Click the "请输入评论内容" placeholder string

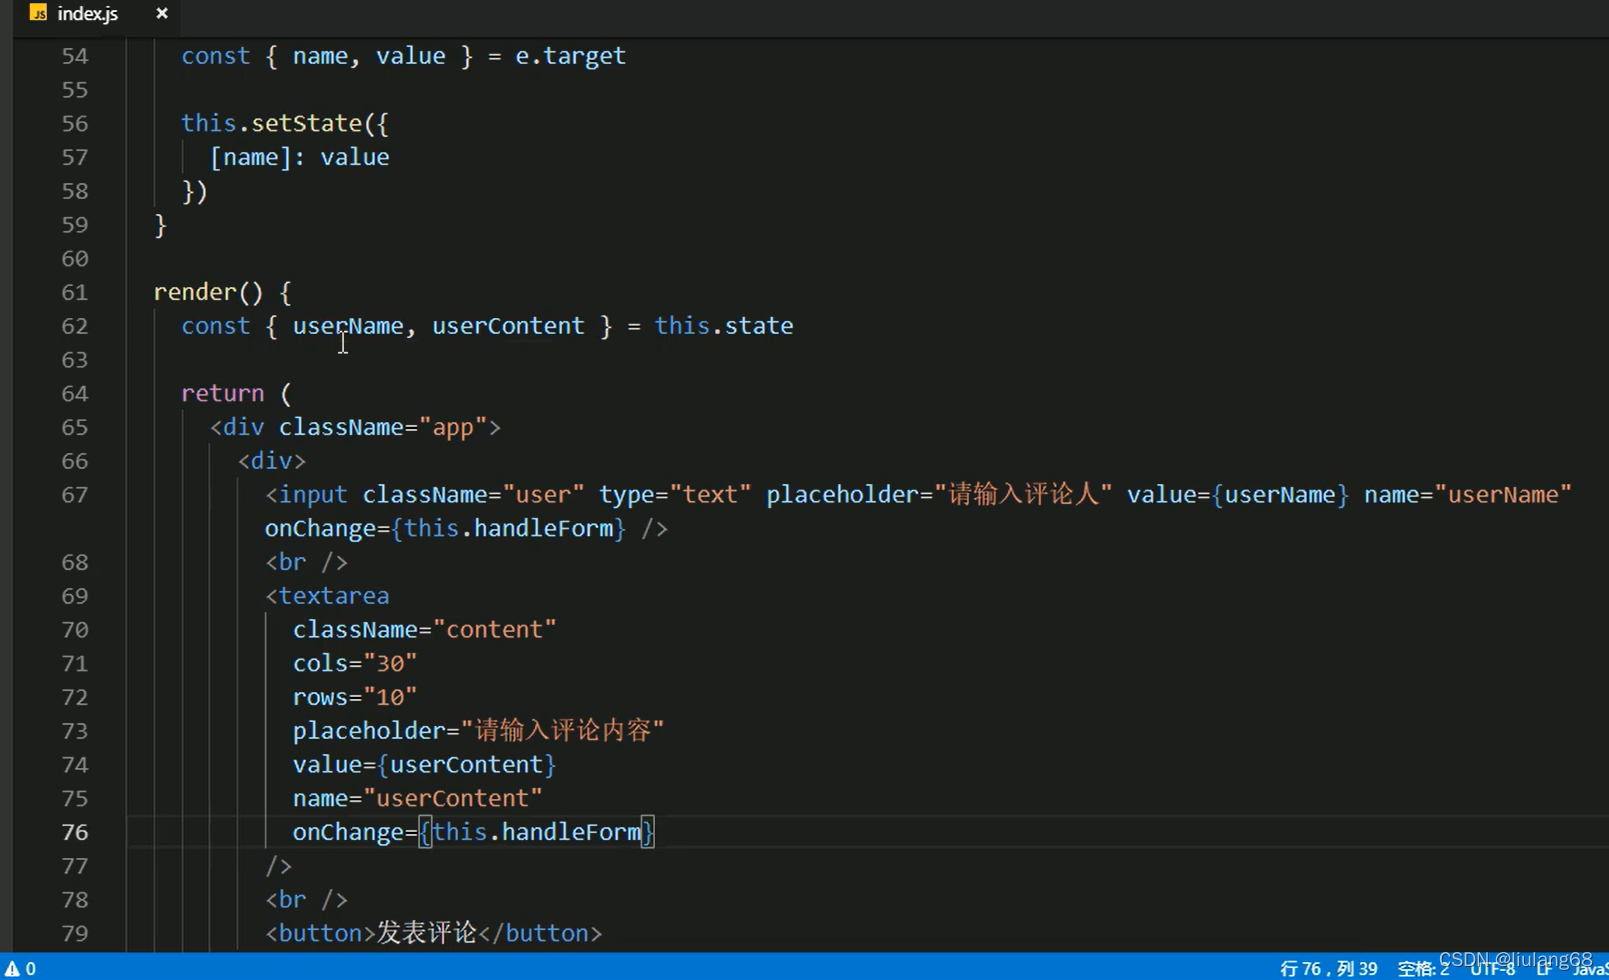coord(563,730)
